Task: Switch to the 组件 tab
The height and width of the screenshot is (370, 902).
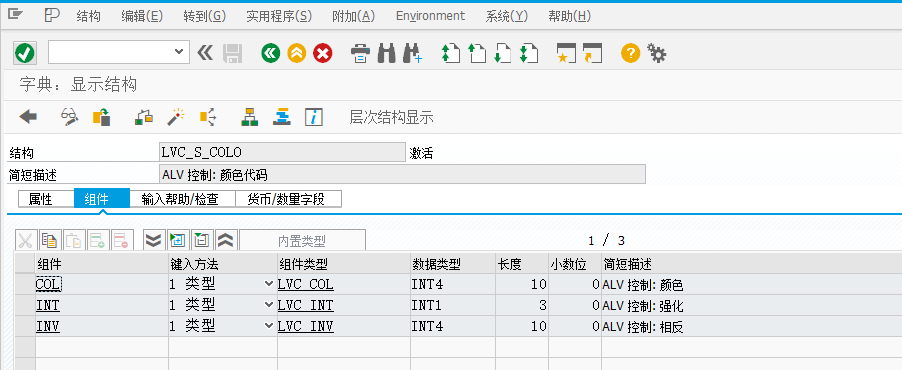Action: (102, 199)
